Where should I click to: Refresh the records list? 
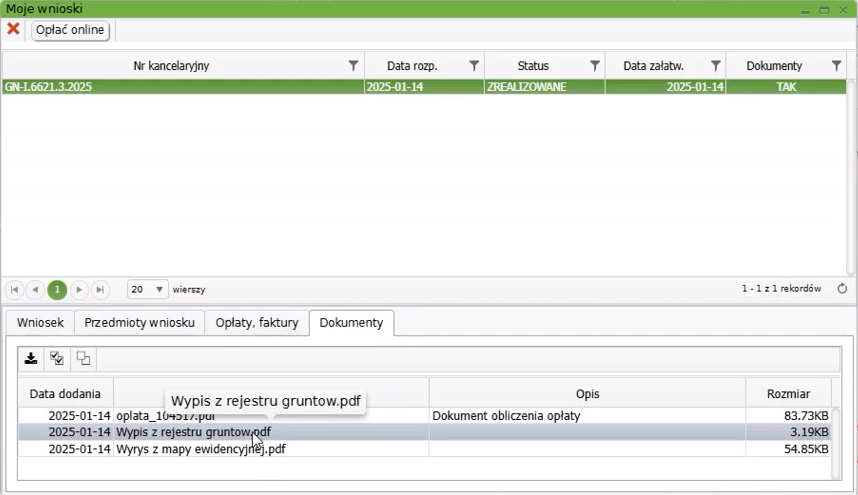842,289
